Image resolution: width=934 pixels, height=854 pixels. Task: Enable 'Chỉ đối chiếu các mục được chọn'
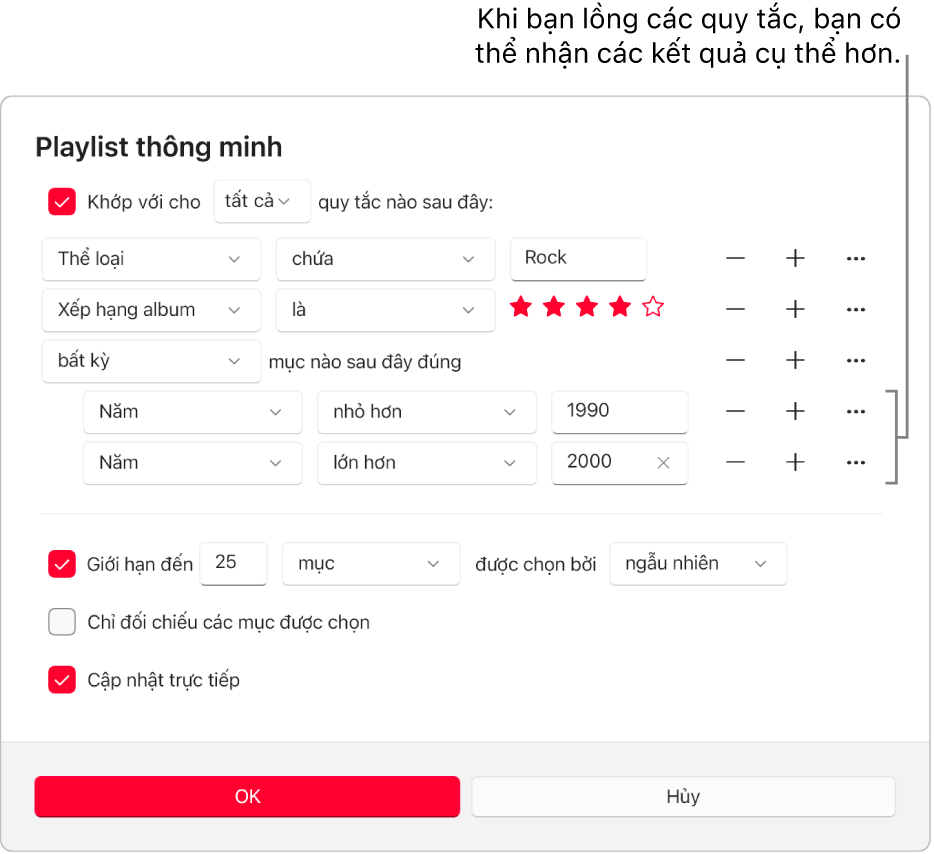tap(62, 623)
